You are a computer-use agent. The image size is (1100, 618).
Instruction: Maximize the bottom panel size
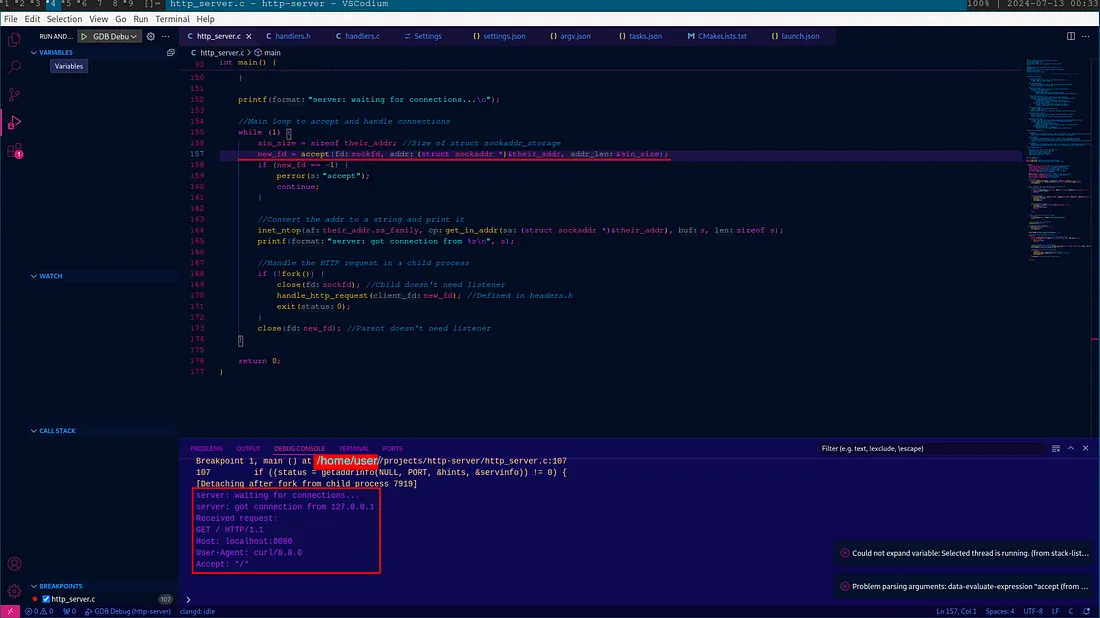[1071, 448]
